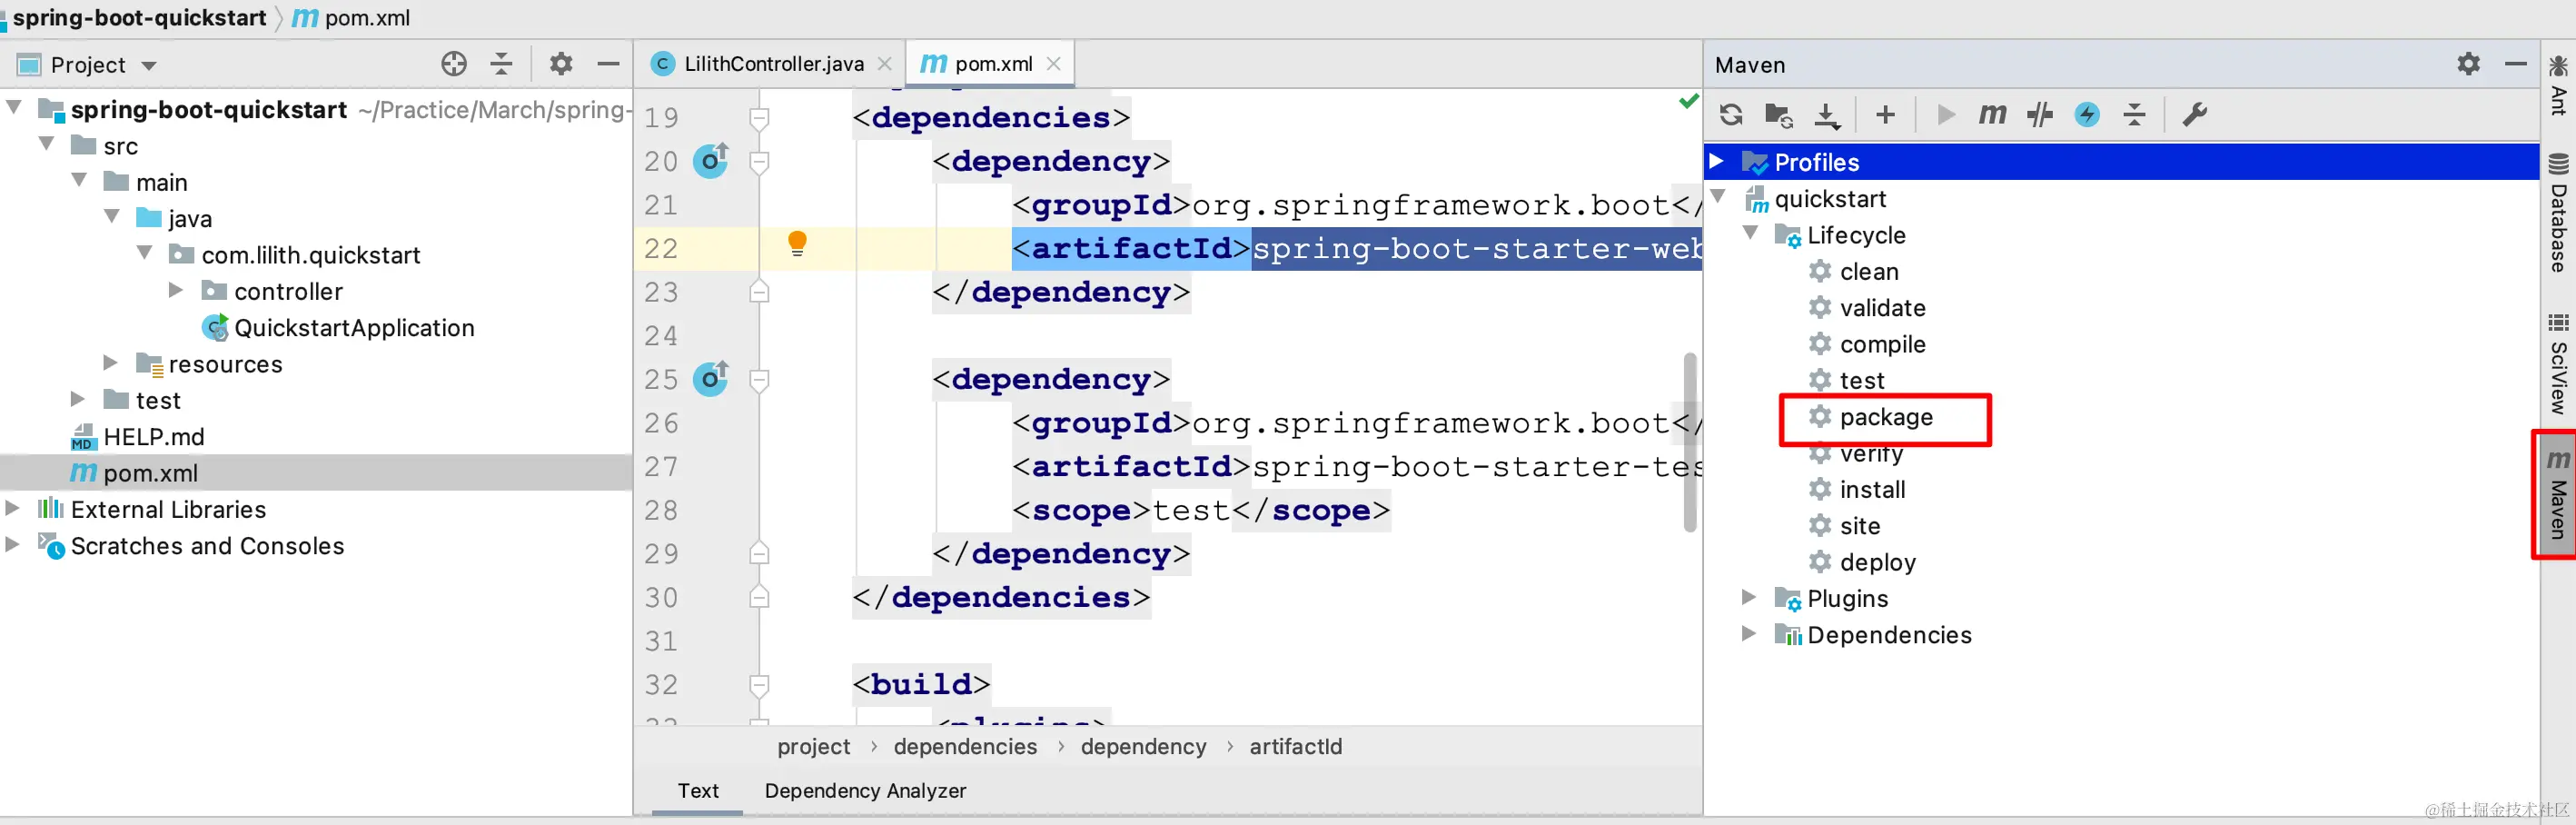Select pom.xml in Project tree

tap(150, 473)
